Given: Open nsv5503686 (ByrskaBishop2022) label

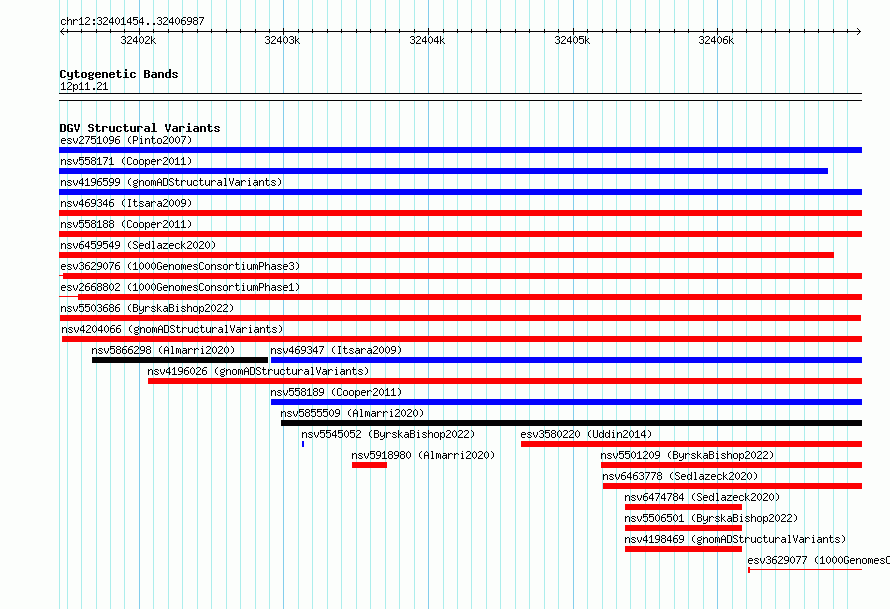Looking at the screenshot, I should click(147, 308).
